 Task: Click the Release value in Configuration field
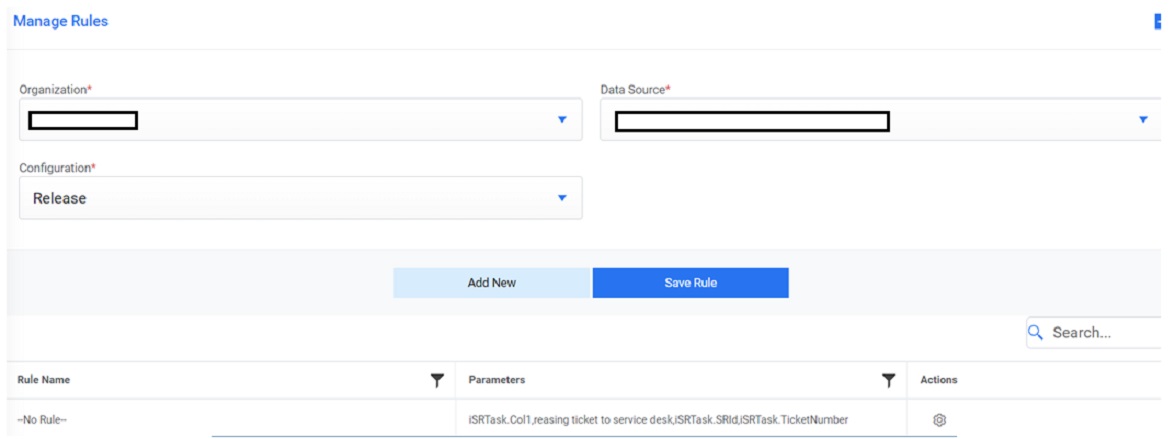point(60,198)
